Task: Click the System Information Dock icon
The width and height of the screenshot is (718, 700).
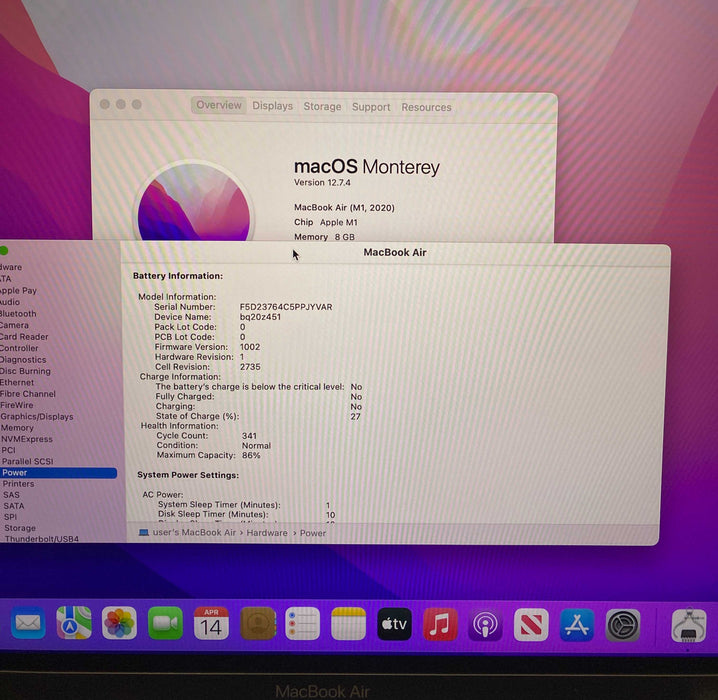Action: (x=689, y=625)
